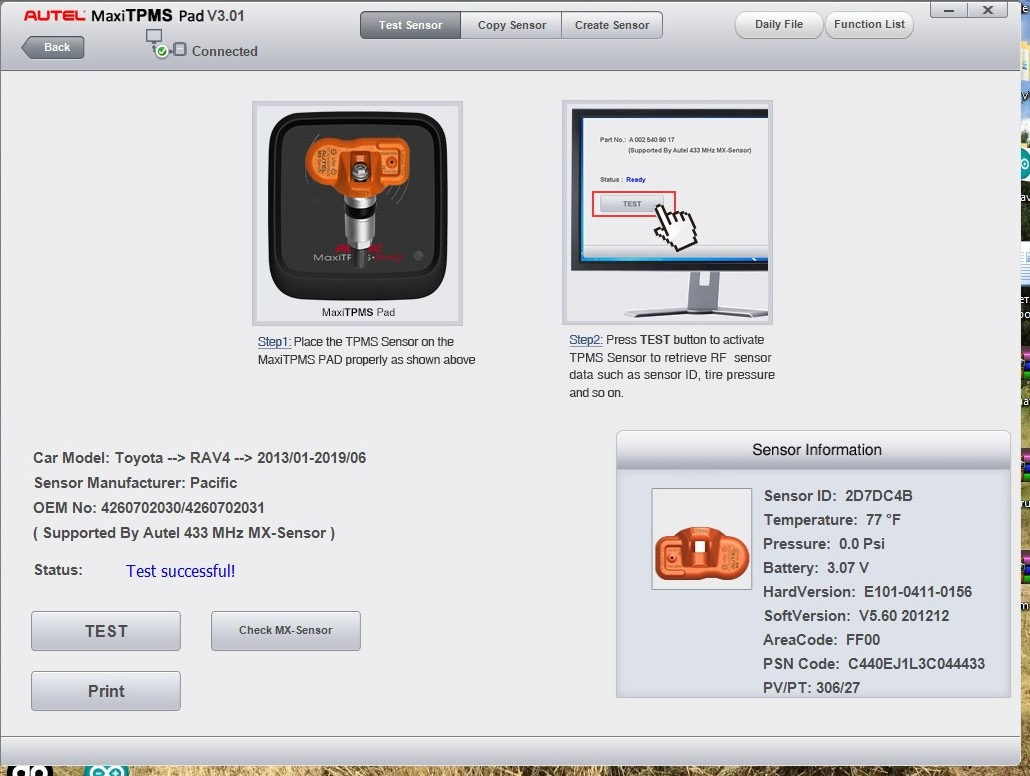The height and width of the screenshot is (776, 1030).
Task: Close the MaxiTPMS Pad window
Action: 987,10
